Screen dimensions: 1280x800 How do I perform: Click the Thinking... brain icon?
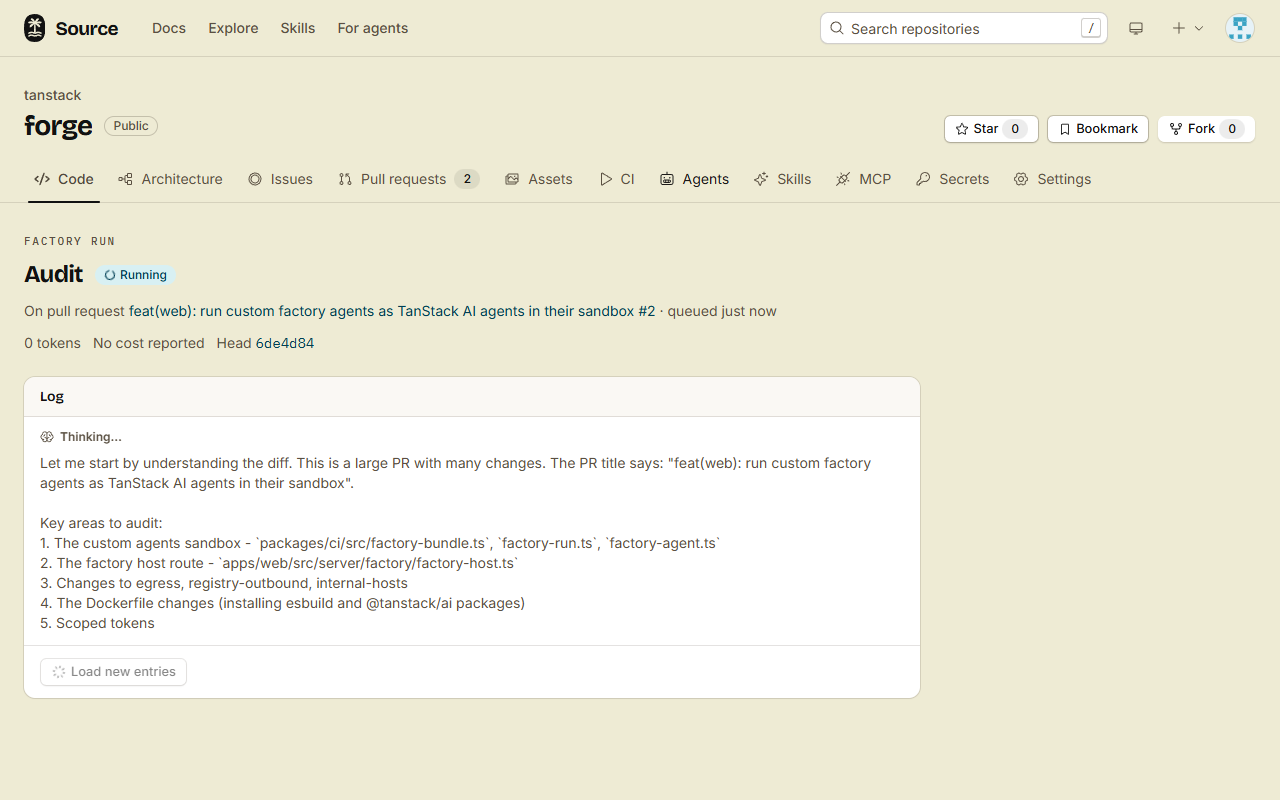point(47,437)
